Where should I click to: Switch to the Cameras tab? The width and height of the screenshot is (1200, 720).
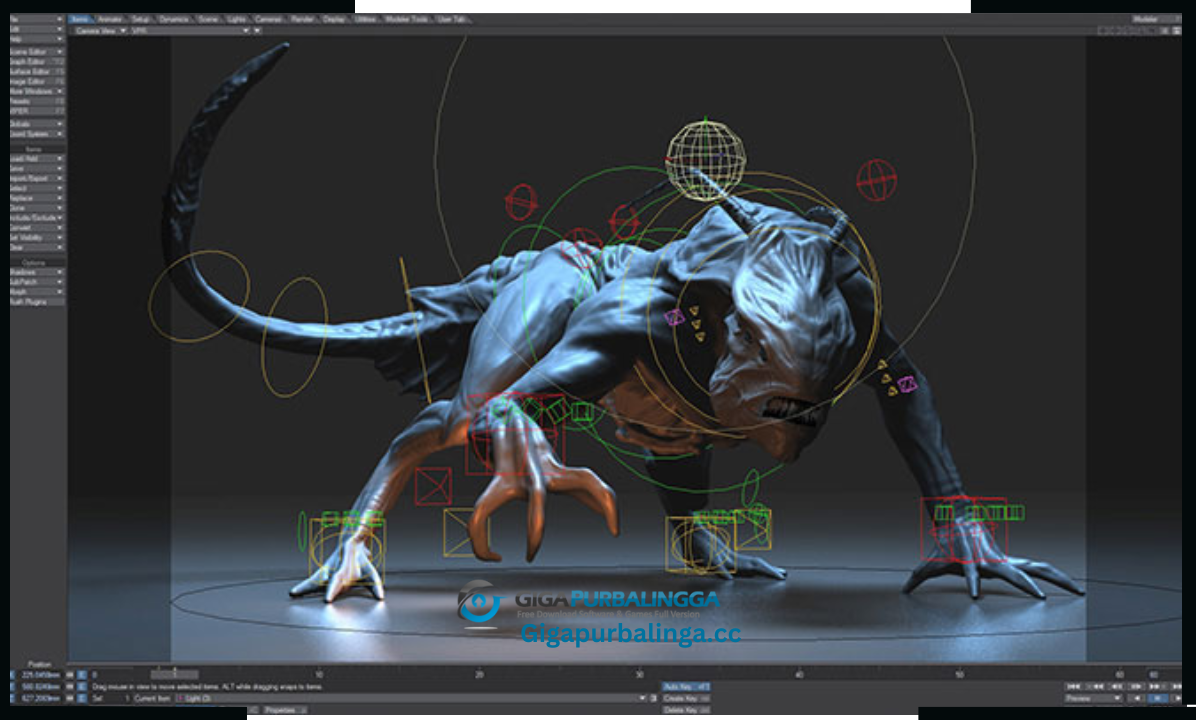tap(268, 19)
